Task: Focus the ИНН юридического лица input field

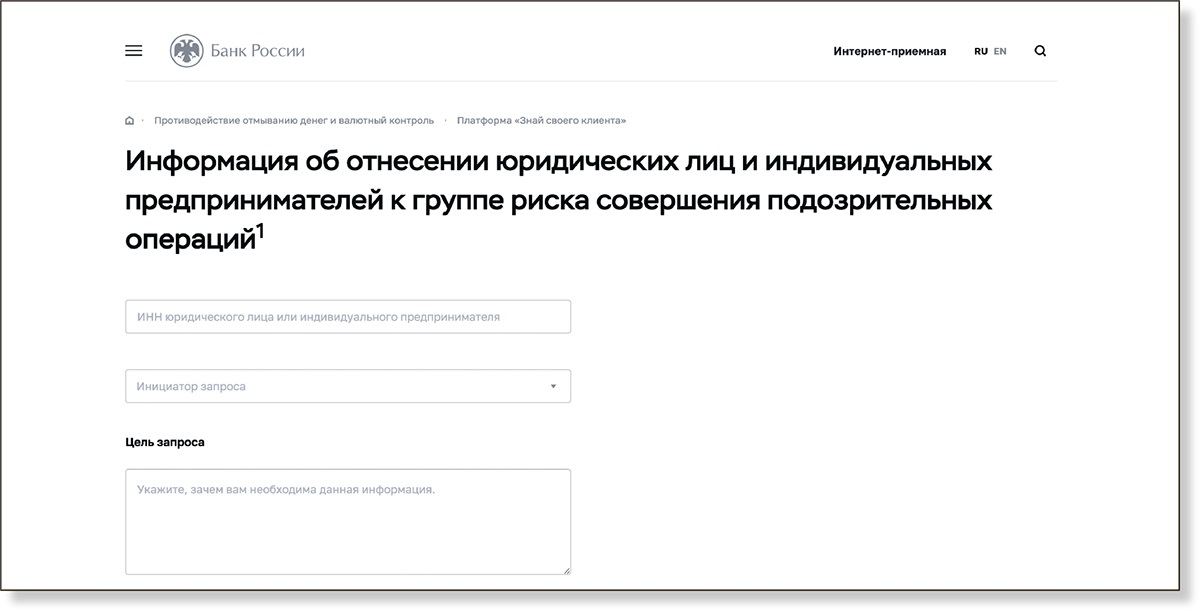Action: (347, 317)
